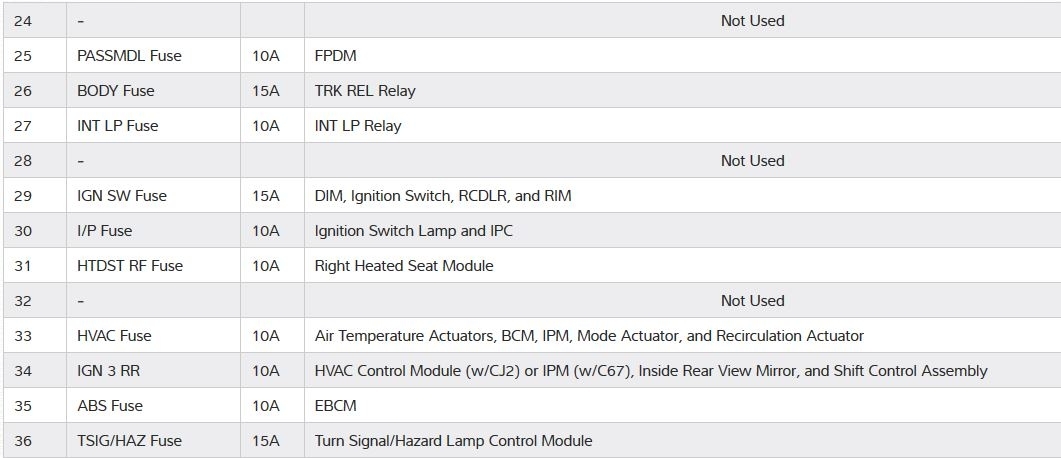Click the Right Heated Seat Module text
This screenshot has height=458, width=1061.
pyautogui.click(x=404, y=266)
